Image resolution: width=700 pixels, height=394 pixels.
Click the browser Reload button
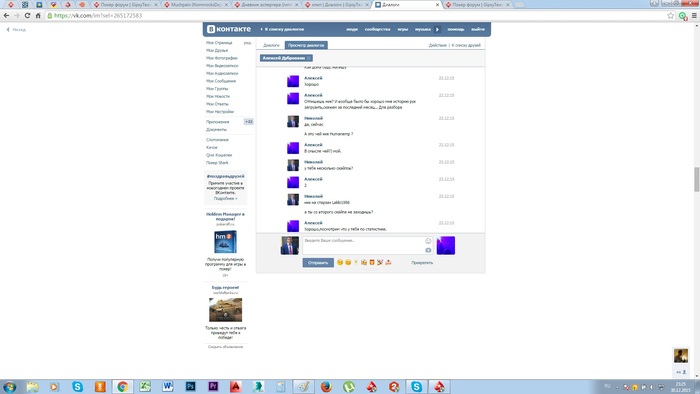click(x=27, y=15)
